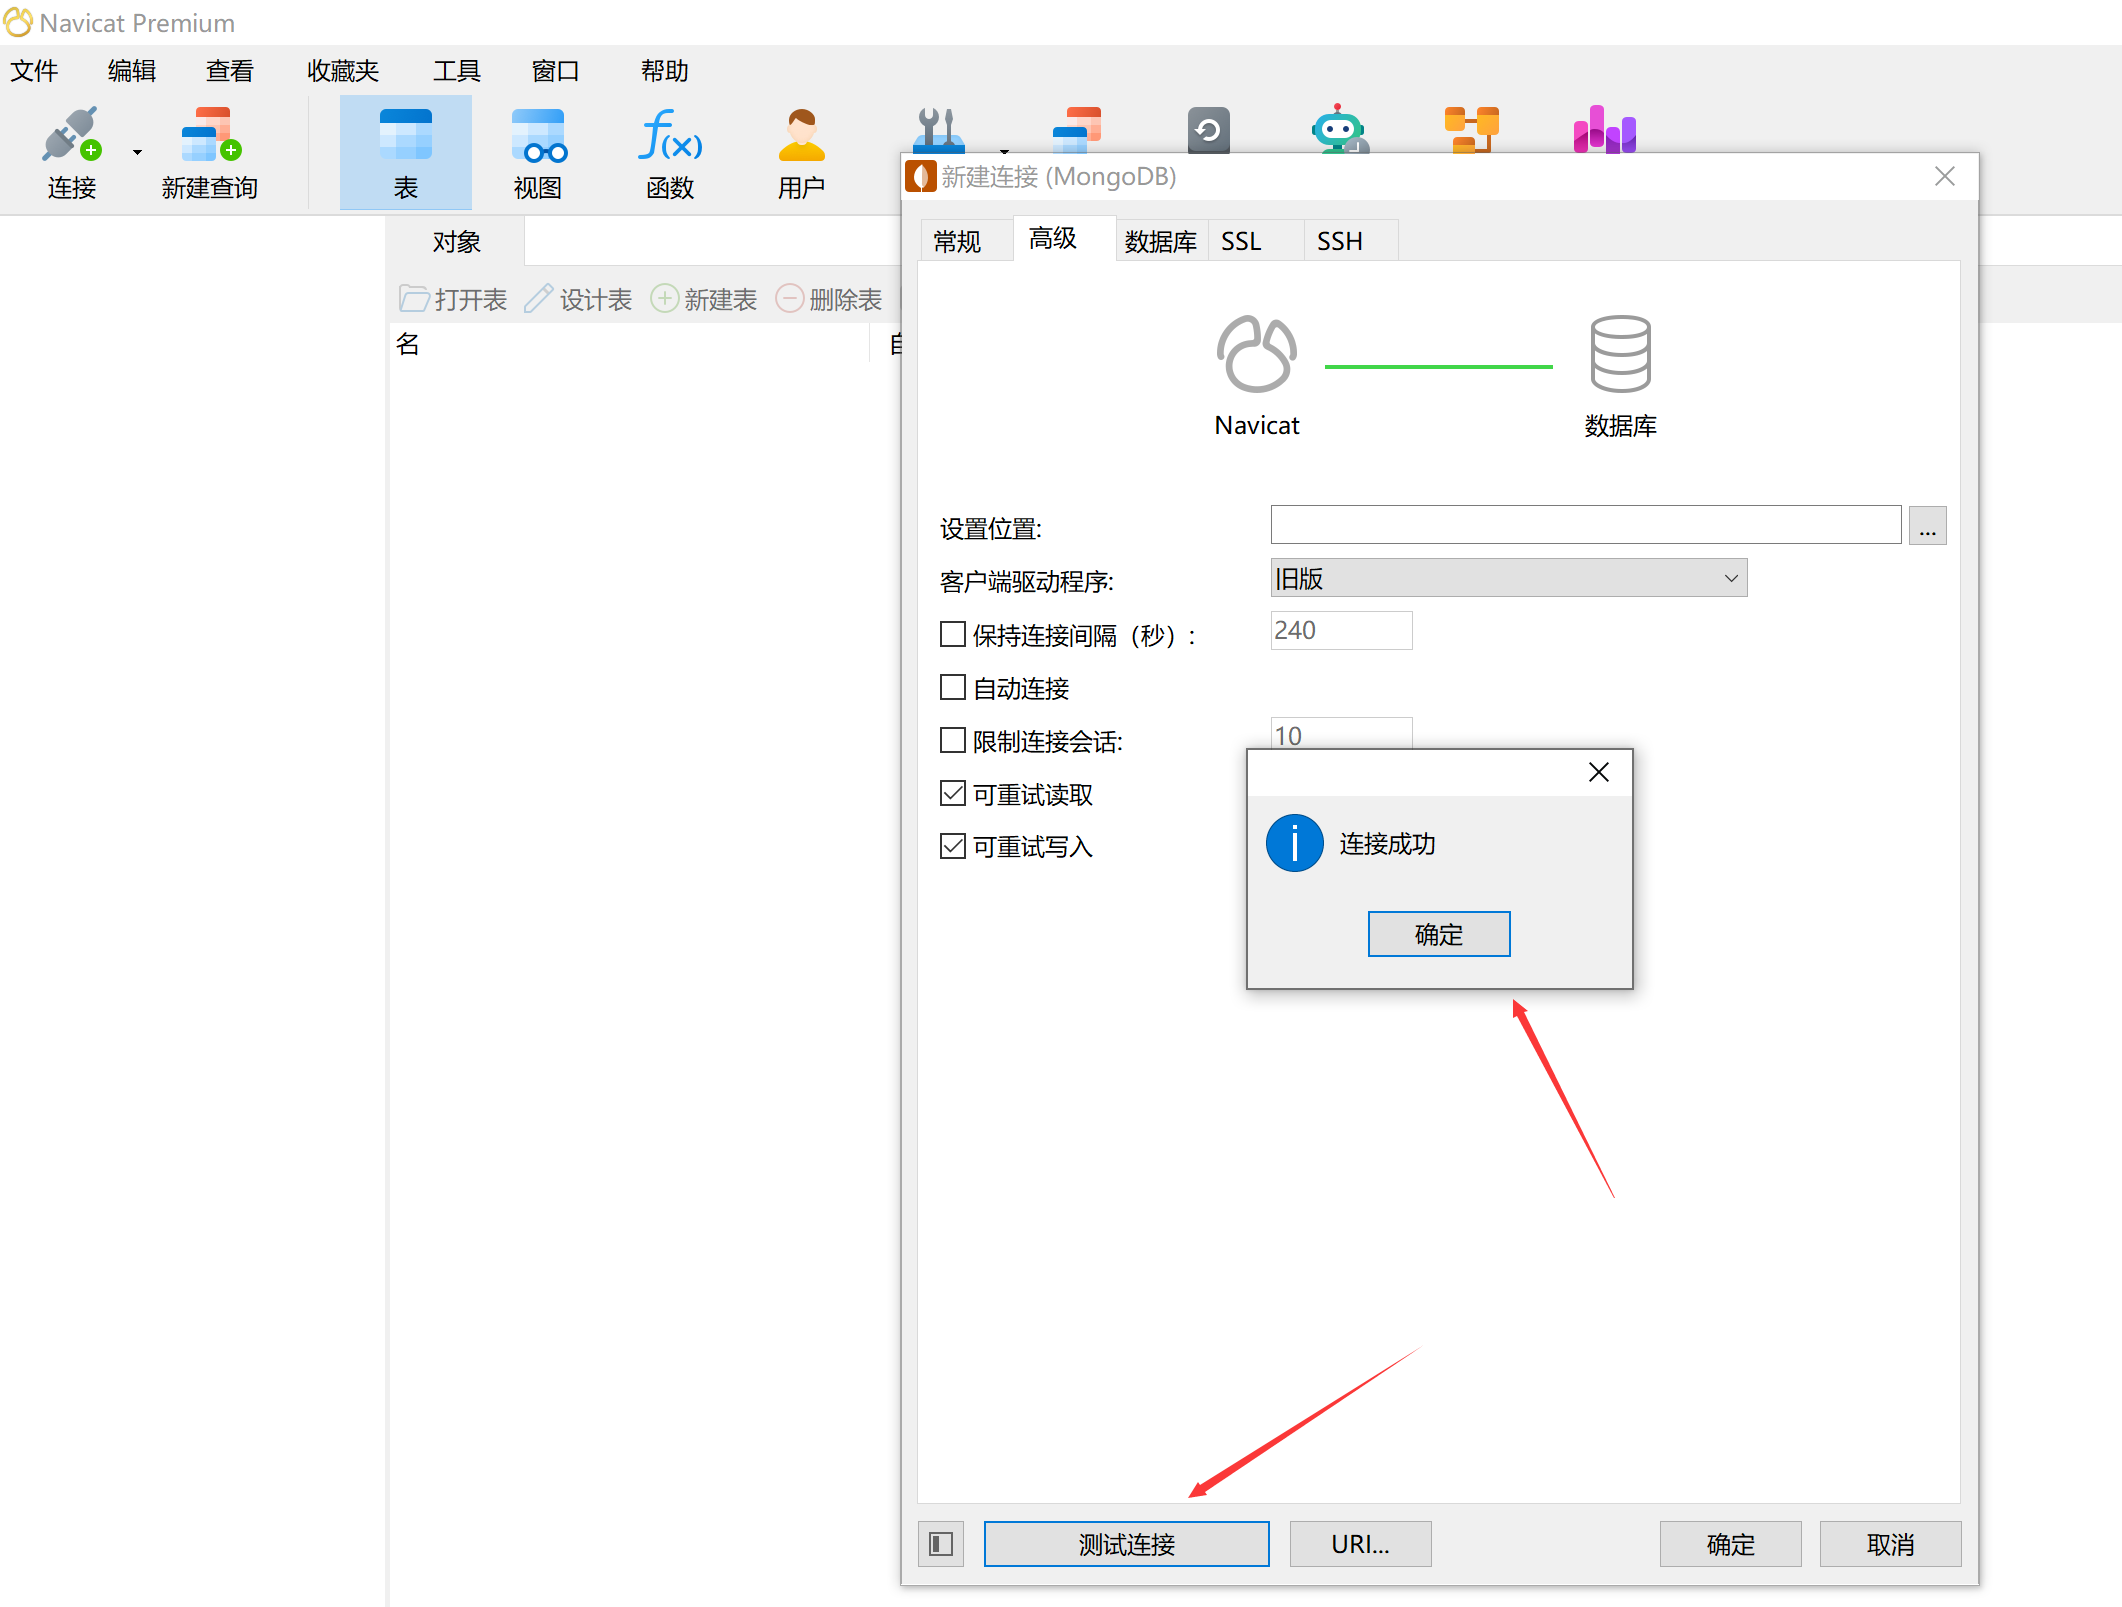Select the 对象 tab in main window
Screen dimensions: 2122x1607
(x=457, y=242)
